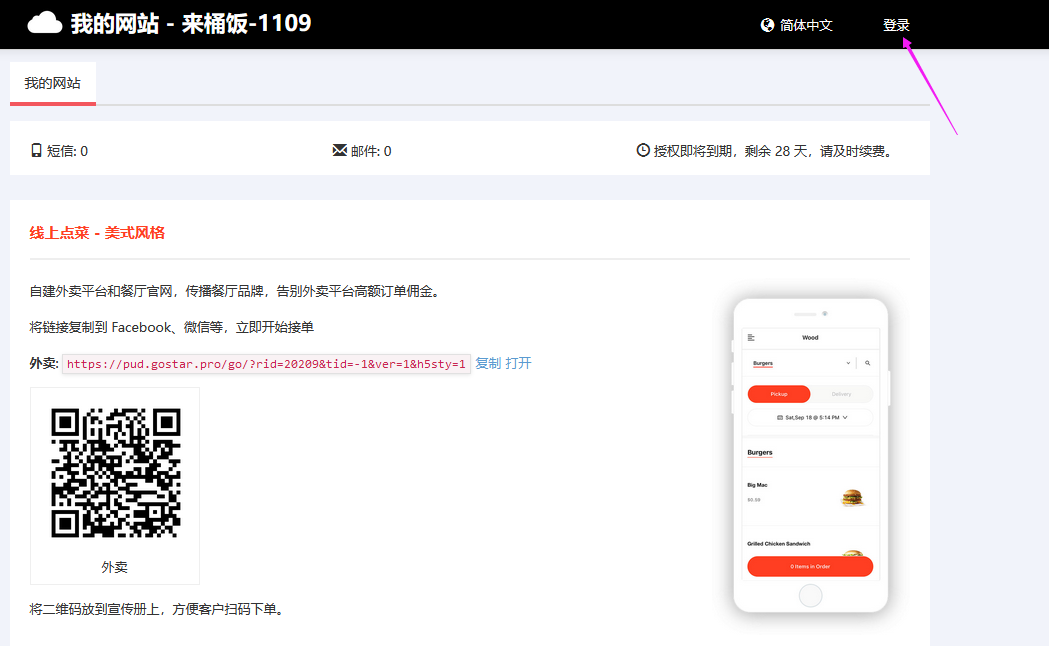1049x646 pixels.
Task: Click the menu icon in phone preview
Action: [751, 338]
